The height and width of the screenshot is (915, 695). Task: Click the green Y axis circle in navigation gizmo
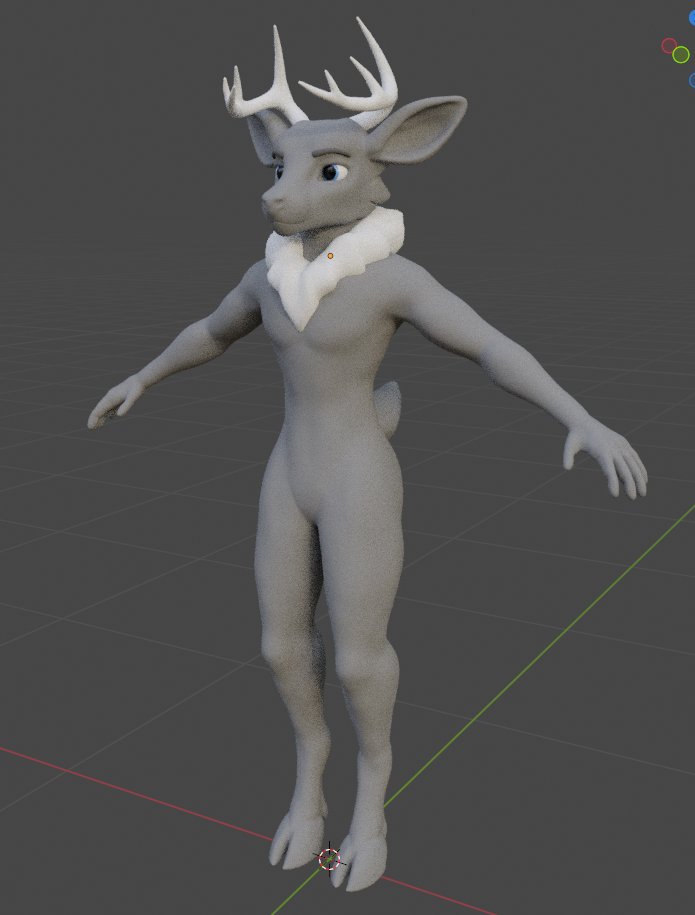tap(680, 55)
